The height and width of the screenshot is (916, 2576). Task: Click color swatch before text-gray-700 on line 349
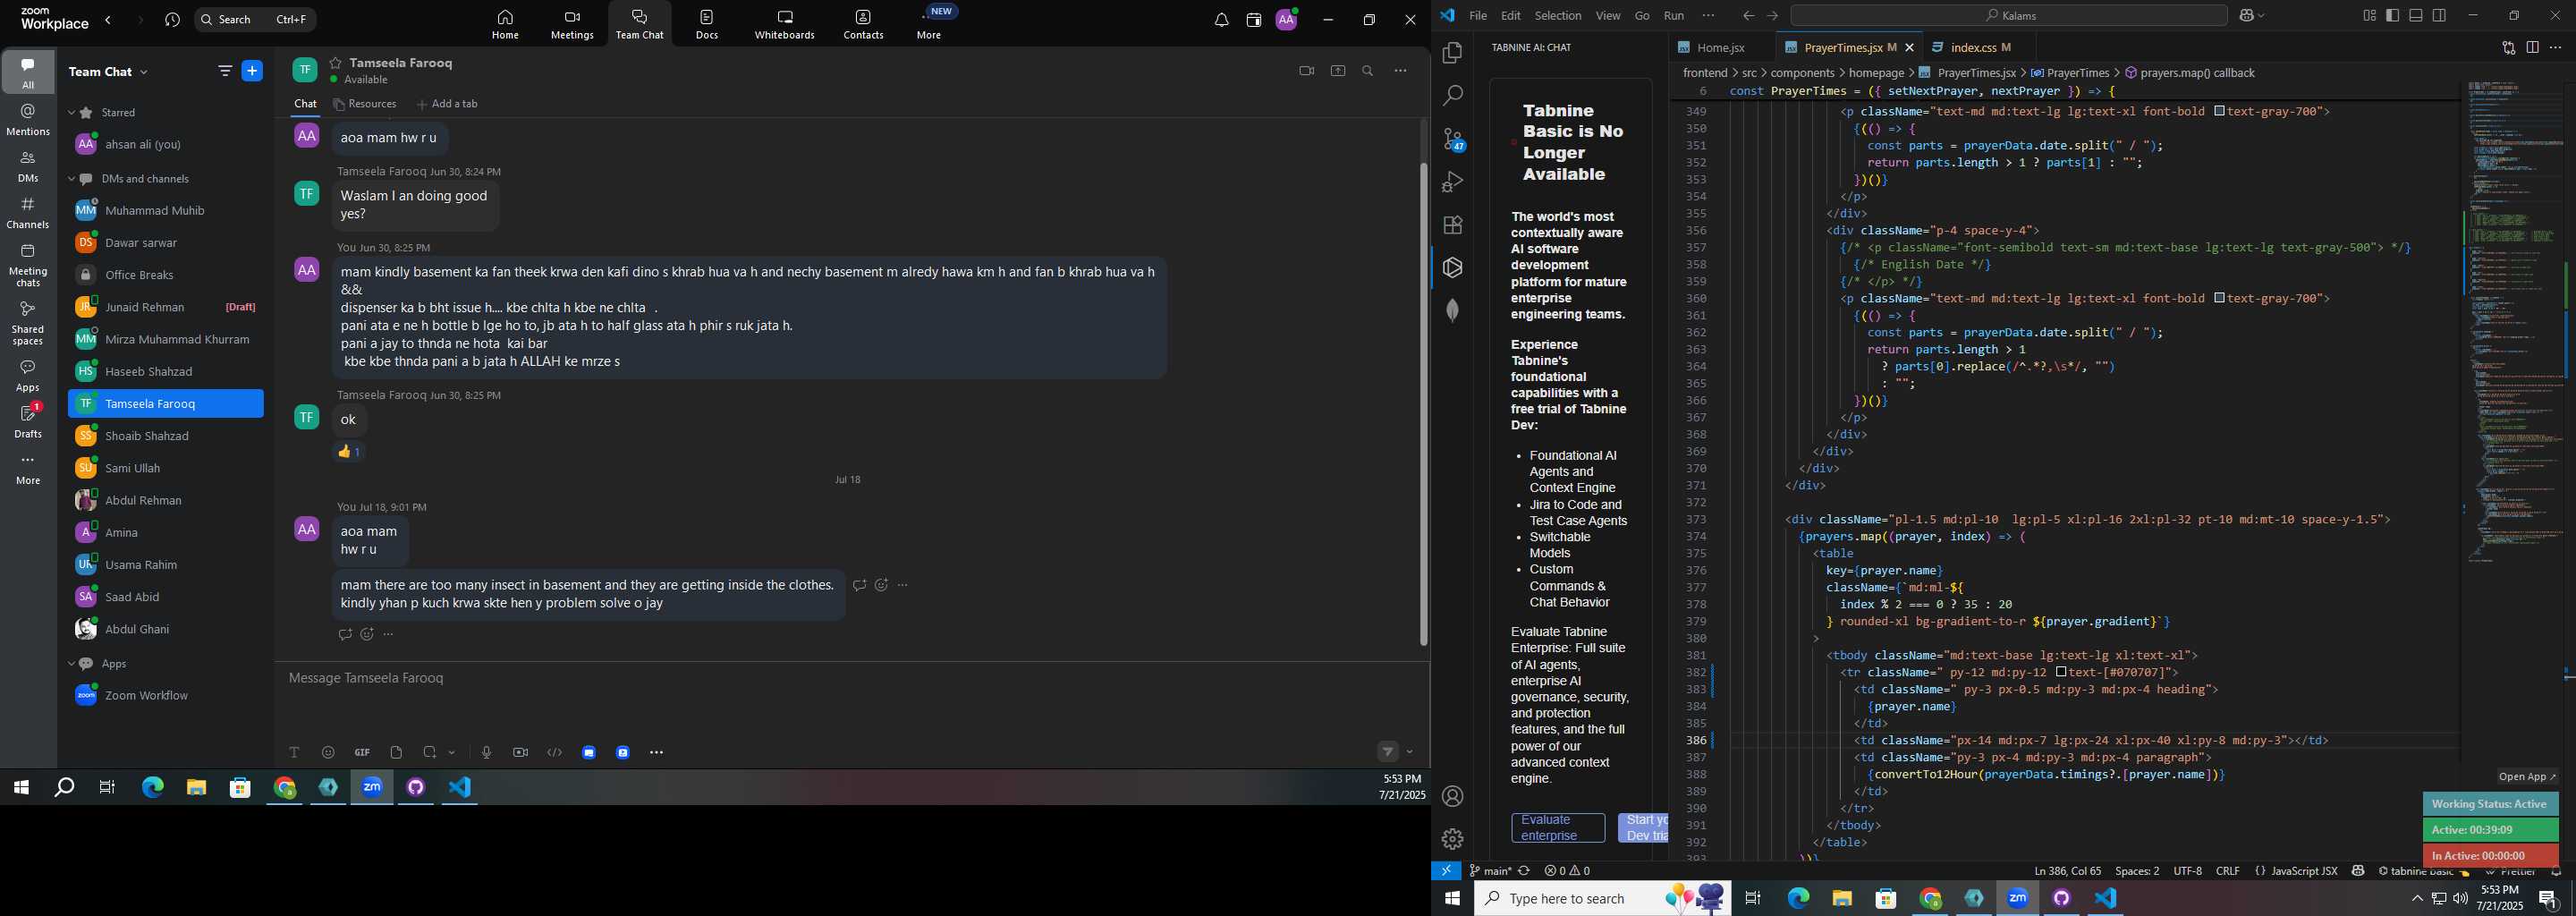[2219, 111]
